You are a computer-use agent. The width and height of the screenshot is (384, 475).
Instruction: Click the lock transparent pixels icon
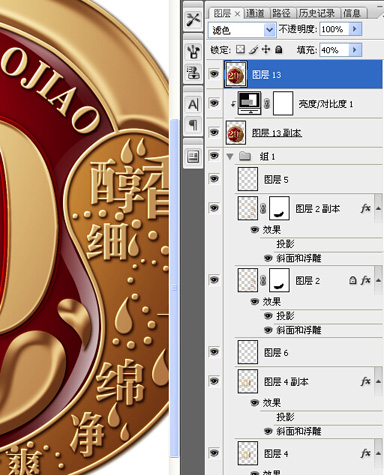pyautogui.click(x=240, y=50)
